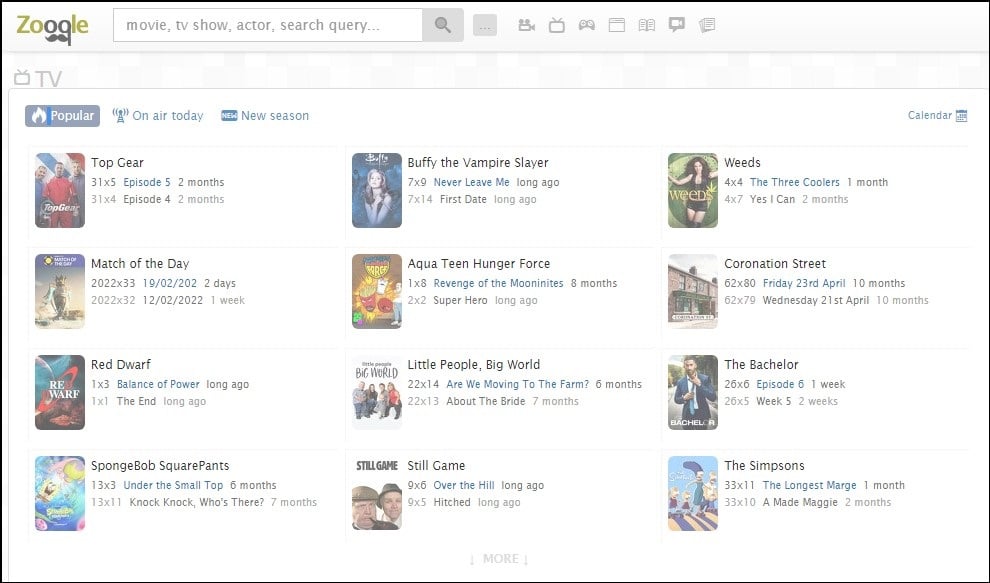Open the SpongeBob SquarePants title
Viewport: 990px width, 583px height.
[160, 466]
